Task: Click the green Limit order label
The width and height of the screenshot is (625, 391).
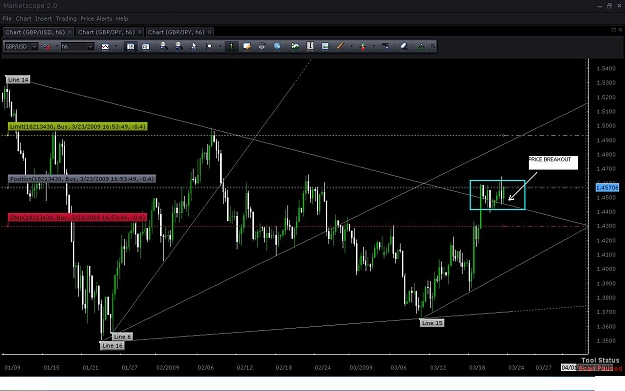Action: coord(78,127)
